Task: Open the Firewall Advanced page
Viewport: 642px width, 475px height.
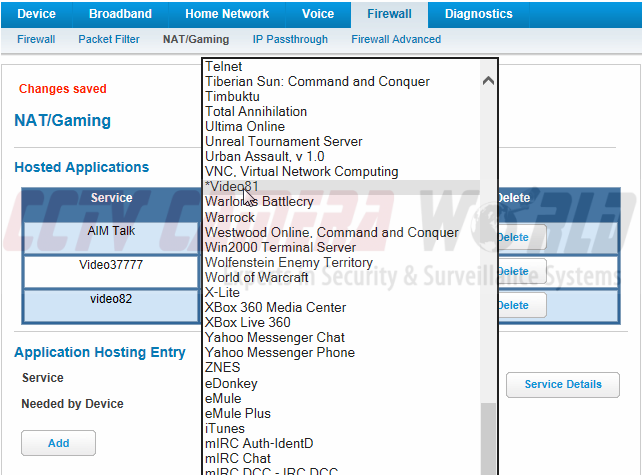Action: point(396,40)
